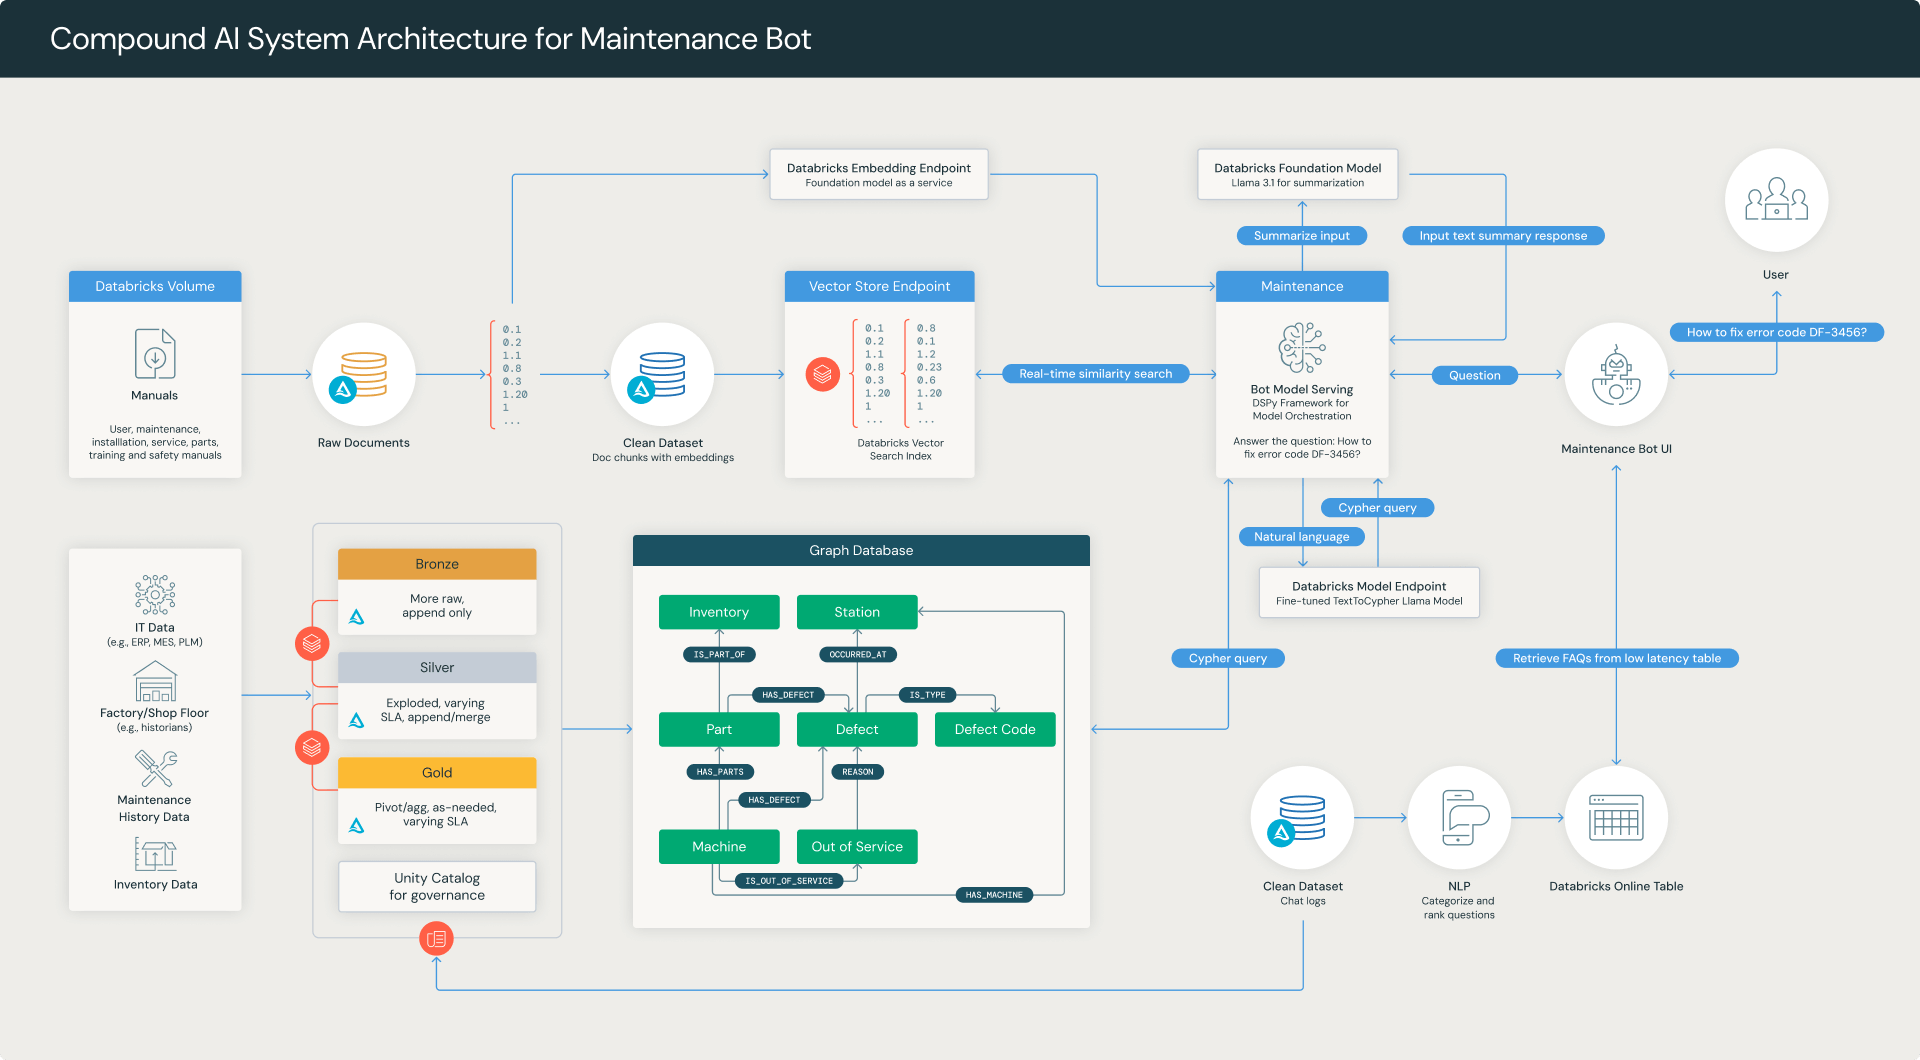Select the Clean Dataset Chat logs icon

tap(1302, 818)
